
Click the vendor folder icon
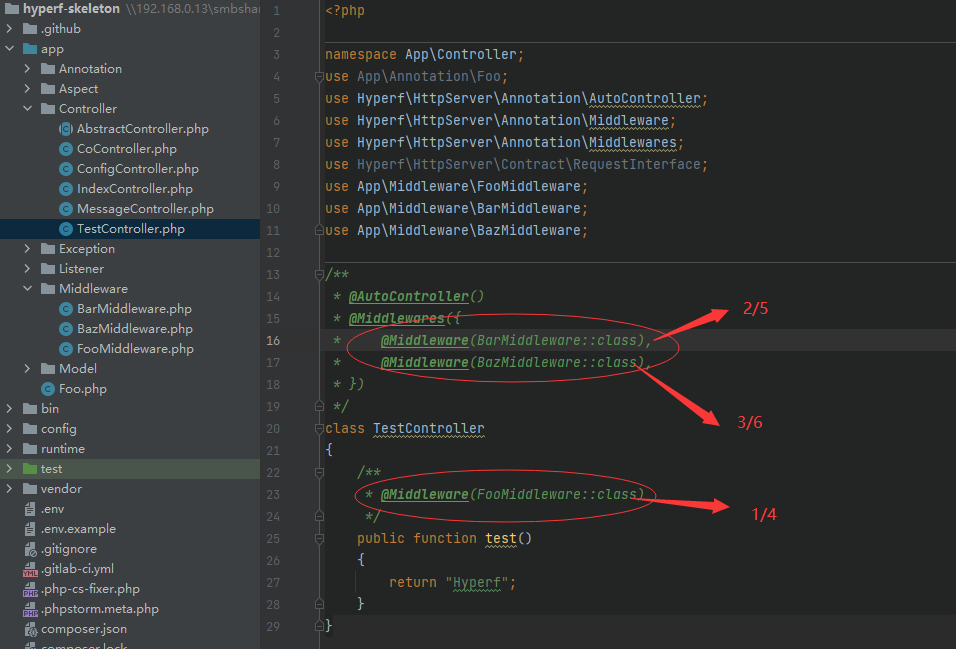click(30, 489)
